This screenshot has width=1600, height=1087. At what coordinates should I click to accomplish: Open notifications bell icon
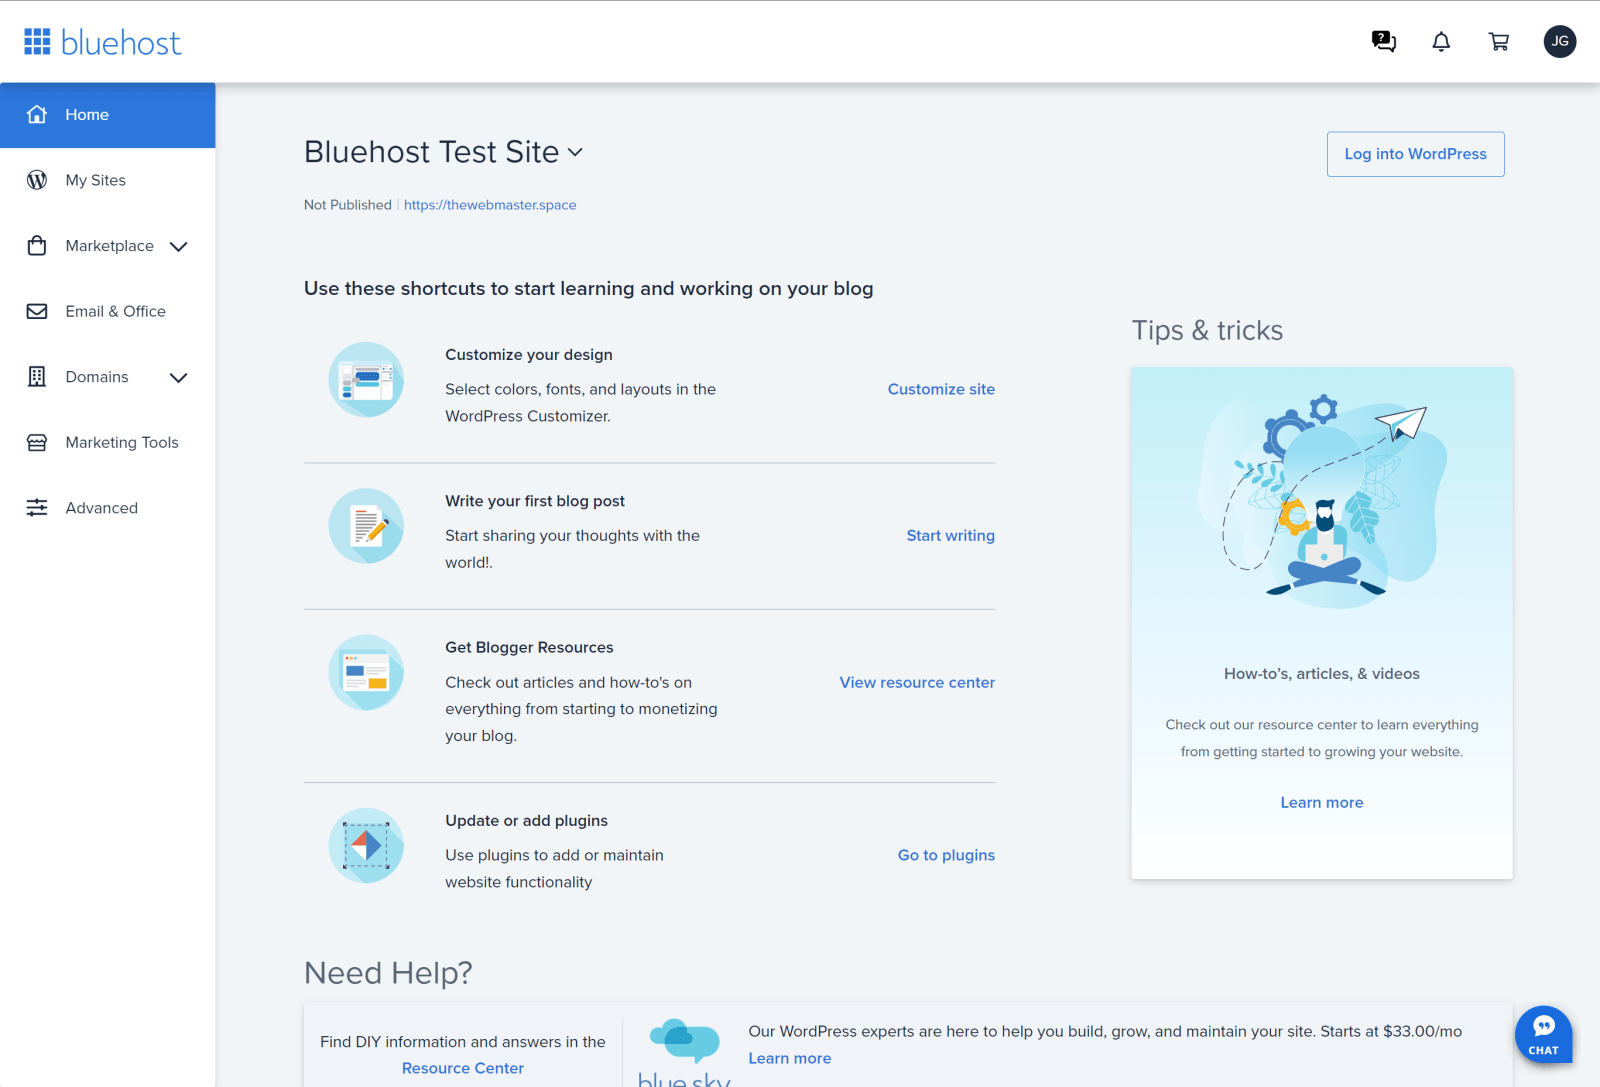coord(1441,41)
